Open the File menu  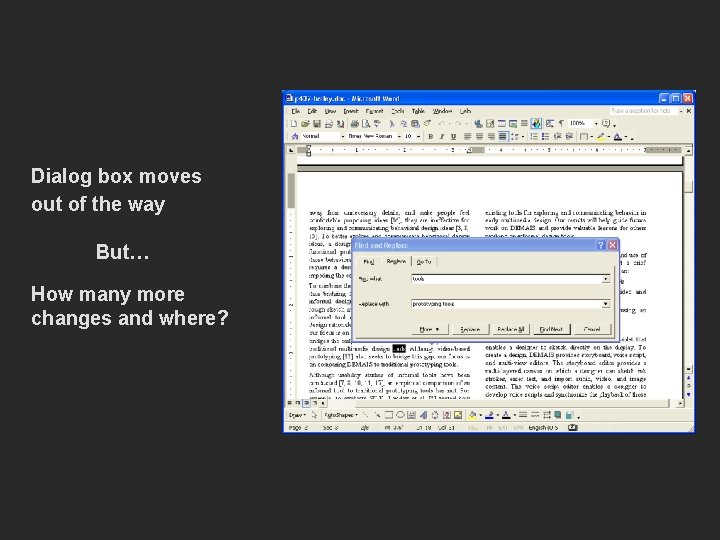pyautogui.click(x=295, y=111)
